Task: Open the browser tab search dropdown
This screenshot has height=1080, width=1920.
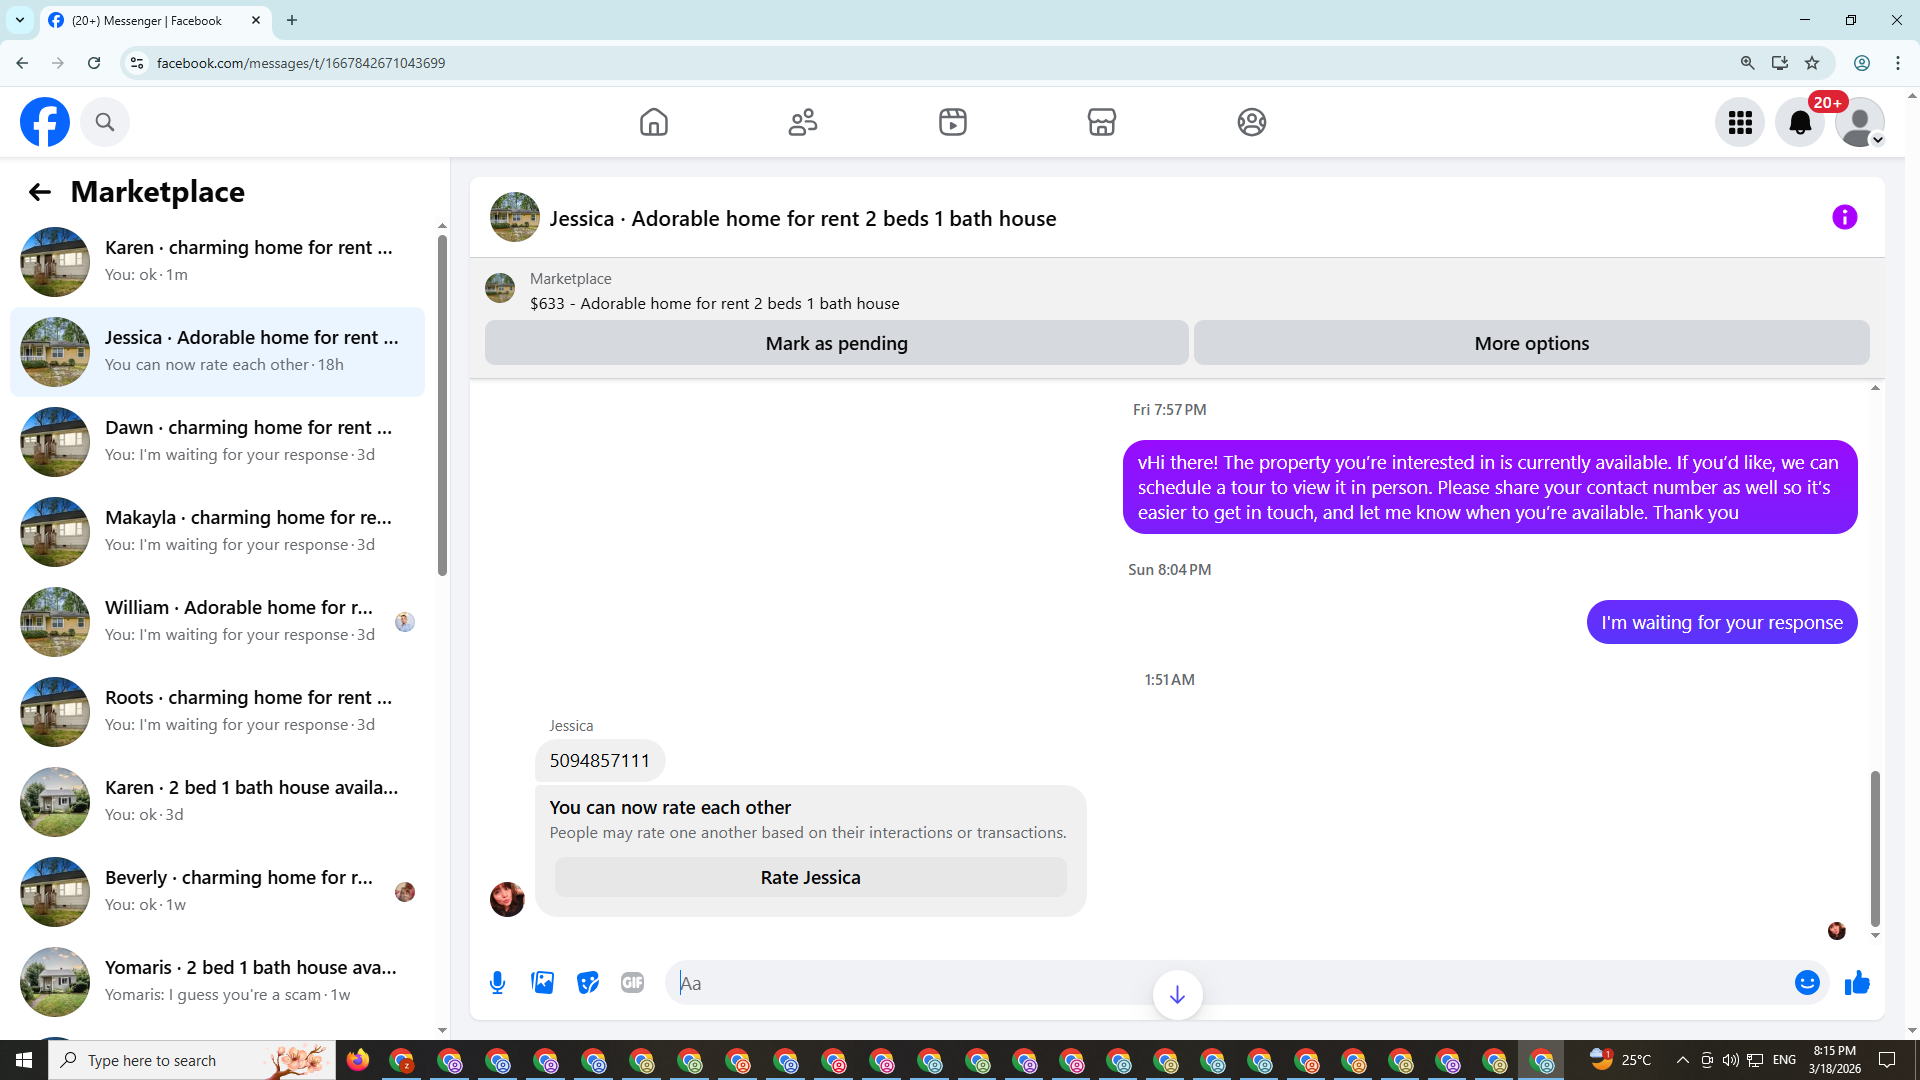Action: pyautogui.click(x=20, y=20)
